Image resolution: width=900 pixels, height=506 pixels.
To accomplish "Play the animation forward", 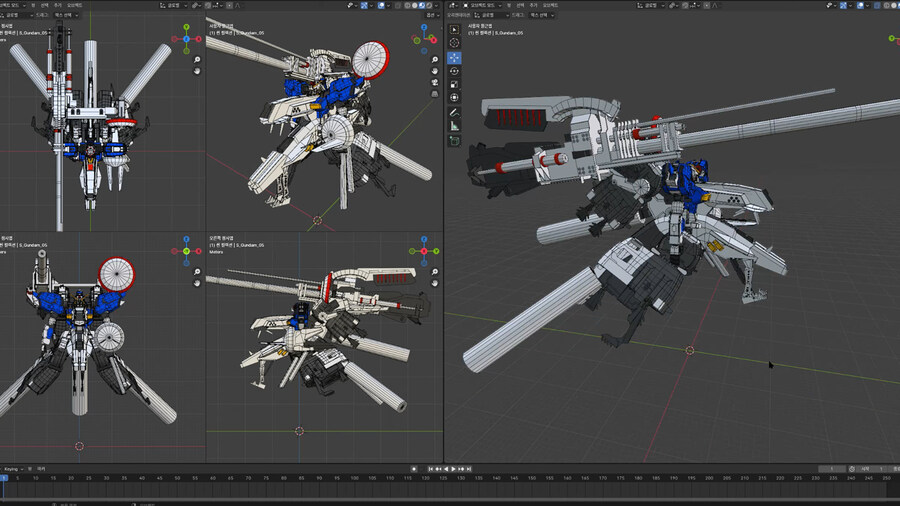I will click(453, 469).
